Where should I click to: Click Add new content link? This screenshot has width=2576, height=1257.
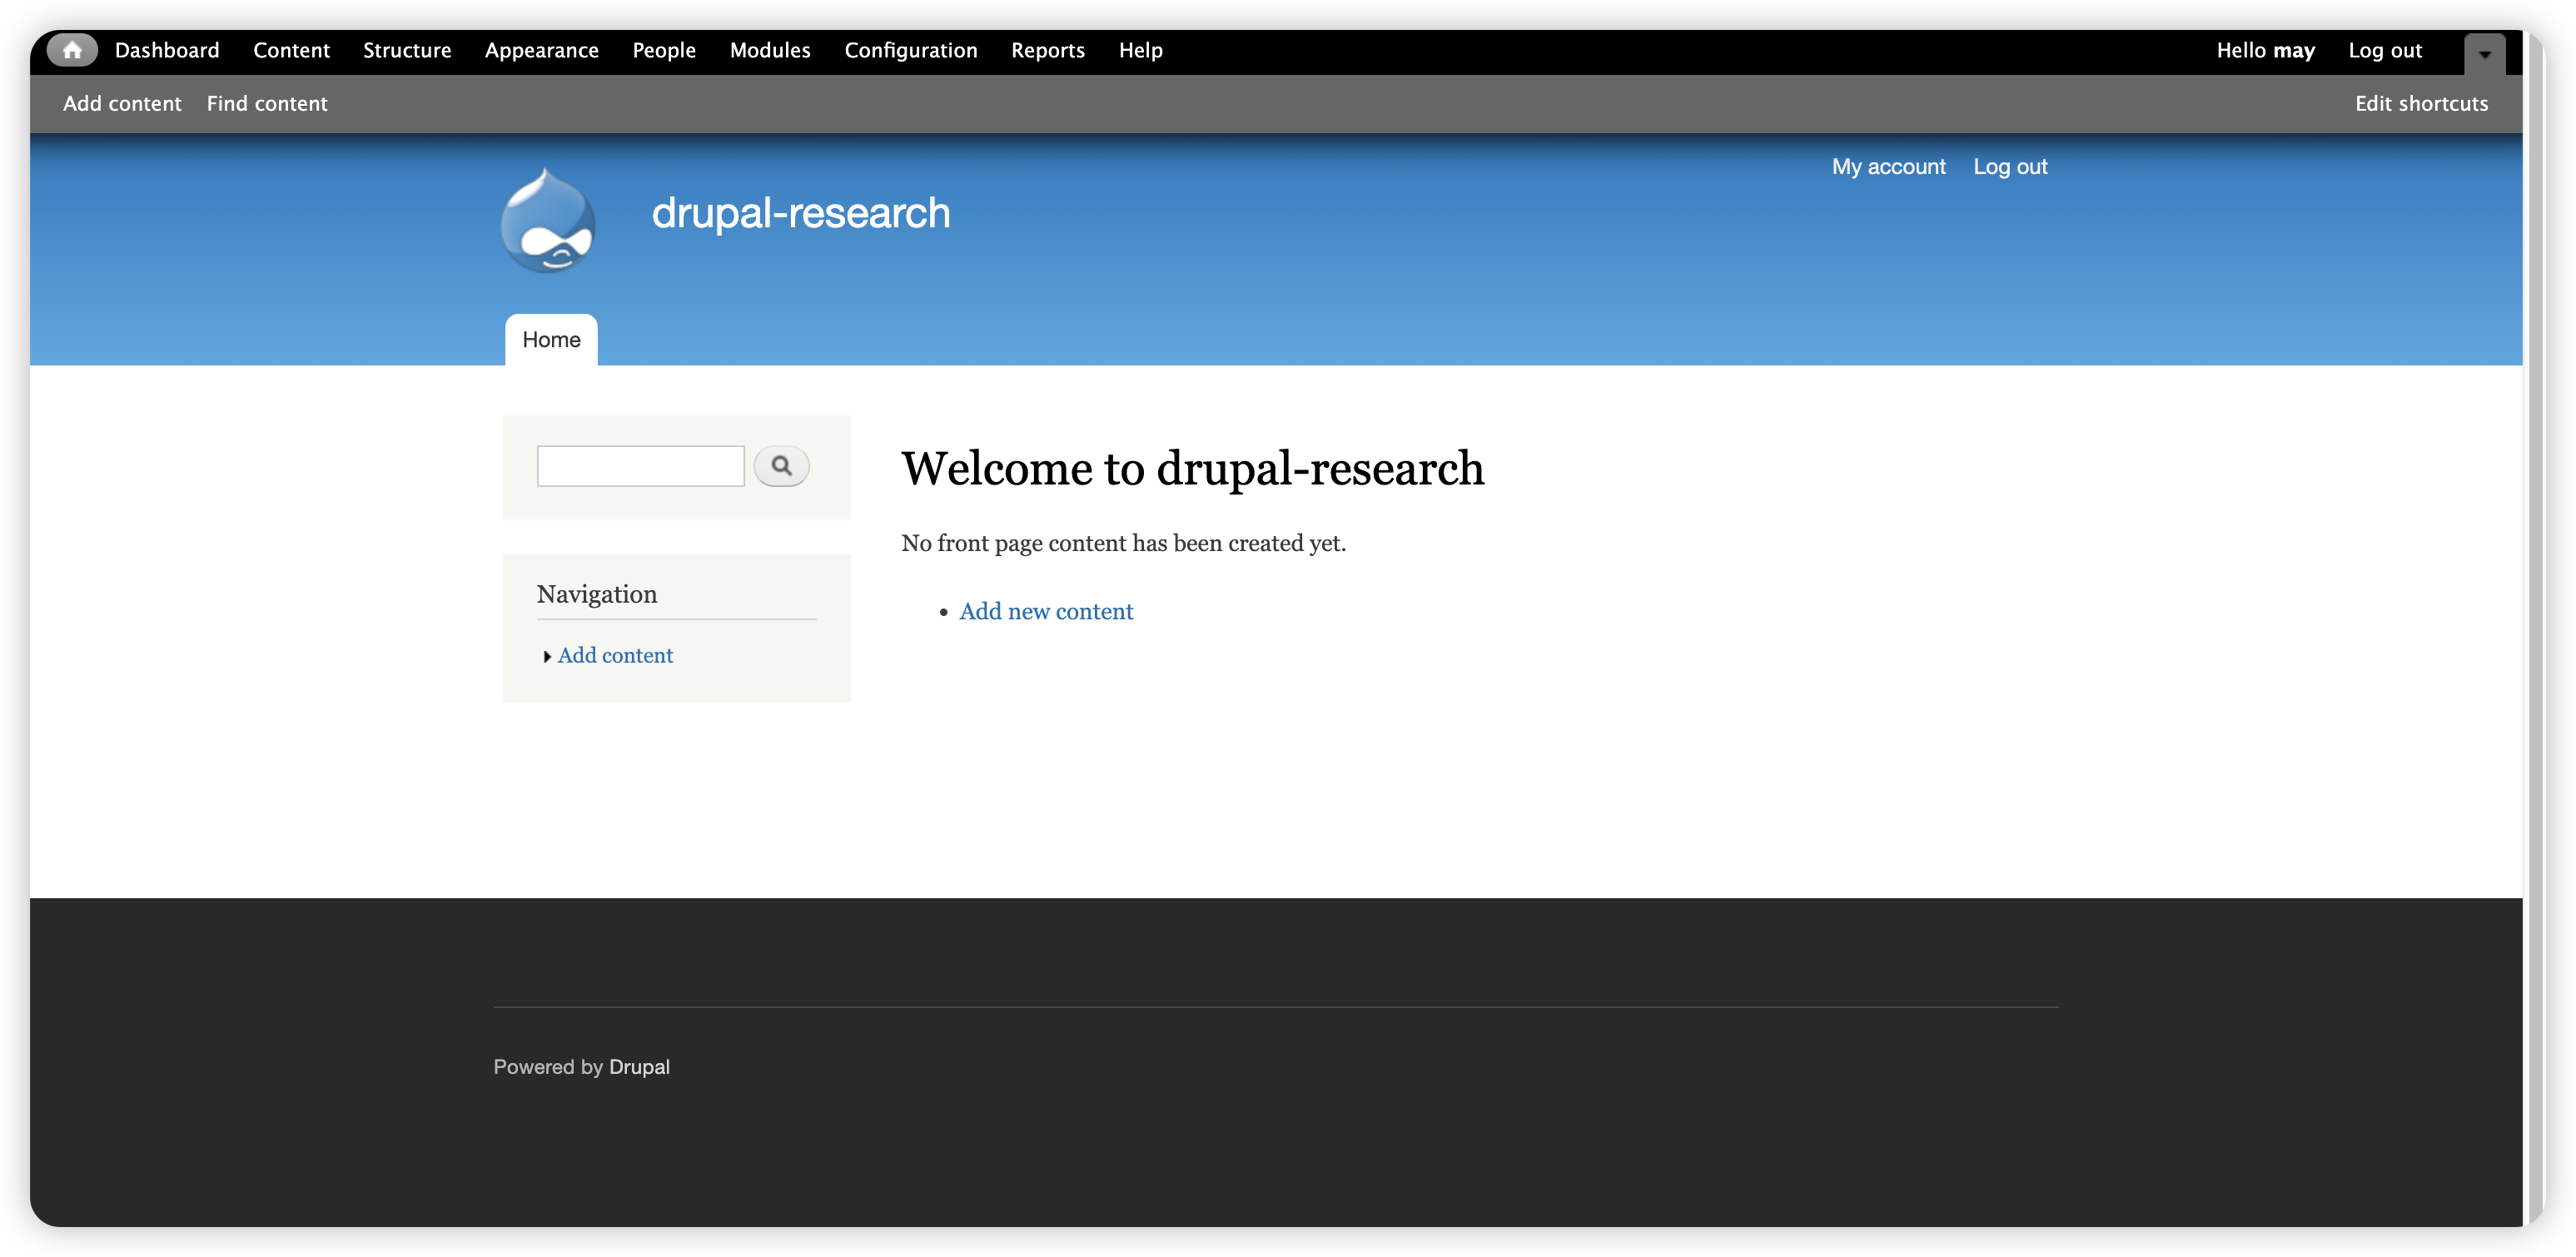pos(1046,612)
